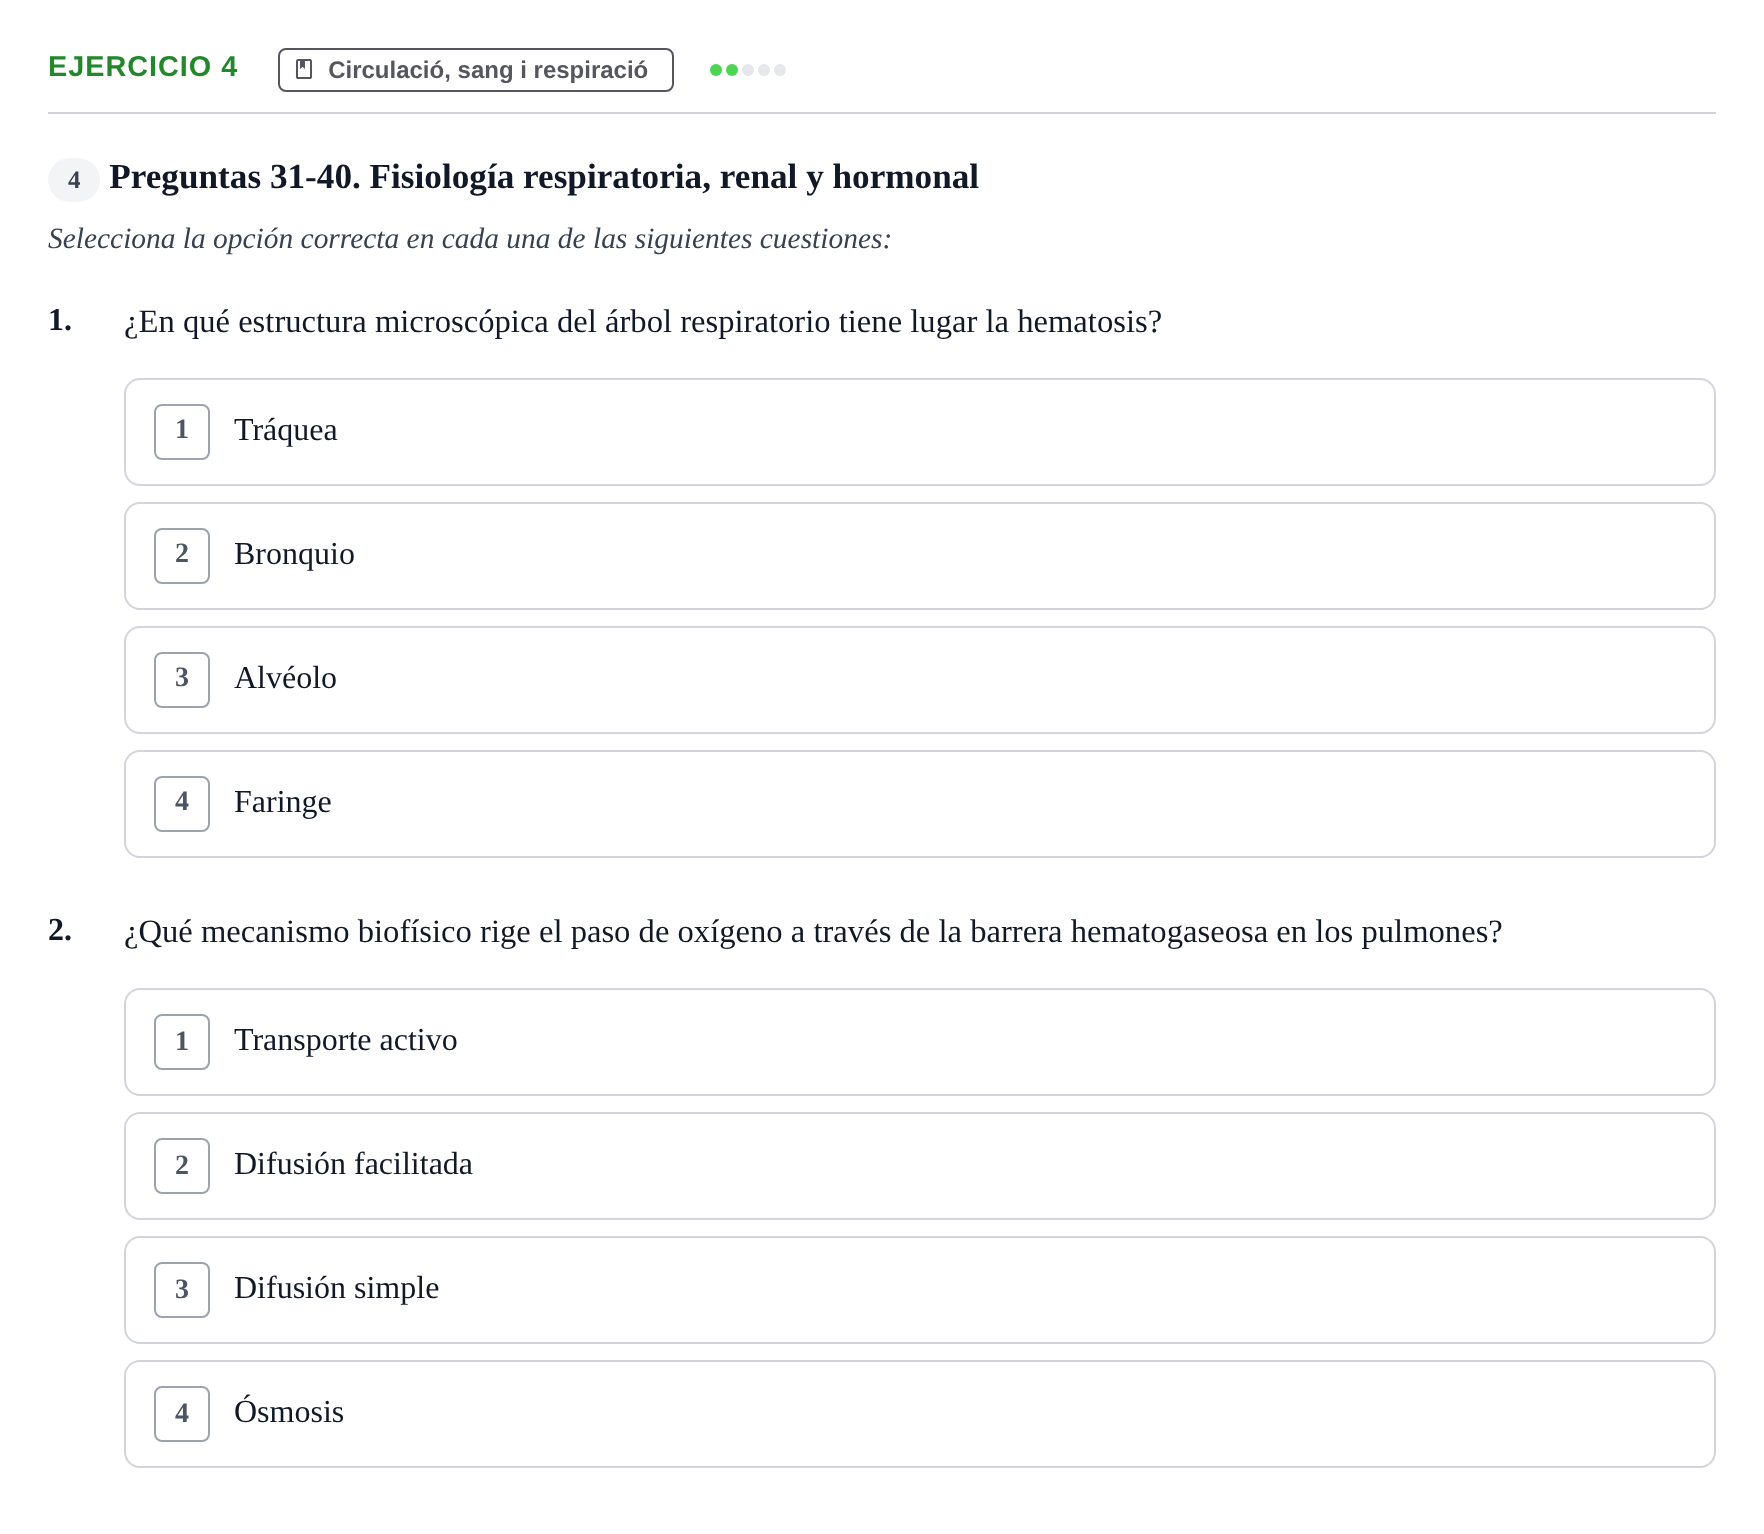The width and height of the screenshot is (1764, 1534).
Task: Choose 'Bronquio' option in question 1
Action: pos(920,556)
